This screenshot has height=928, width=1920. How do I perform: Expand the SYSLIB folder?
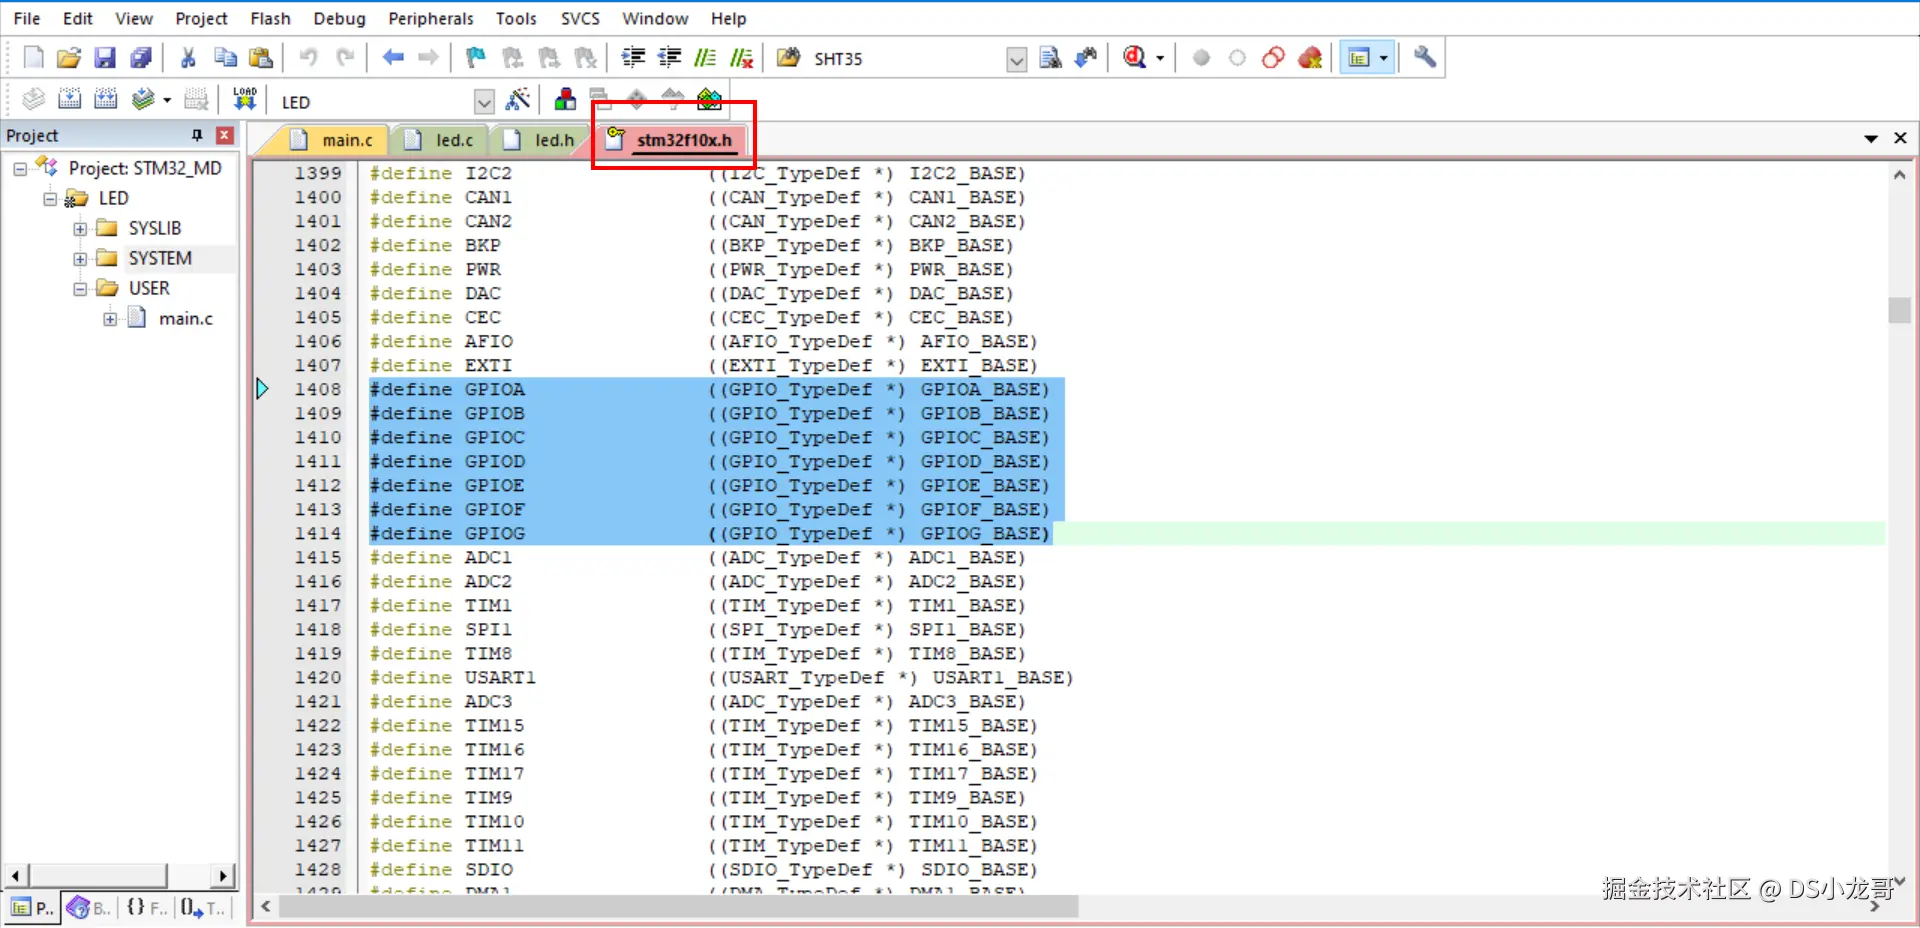click(80, 229)
